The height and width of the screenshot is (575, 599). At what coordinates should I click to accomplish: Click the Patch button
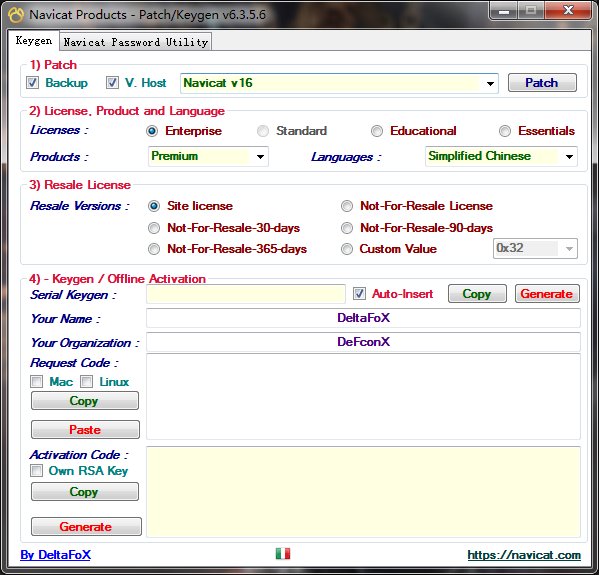pos(542,83)
